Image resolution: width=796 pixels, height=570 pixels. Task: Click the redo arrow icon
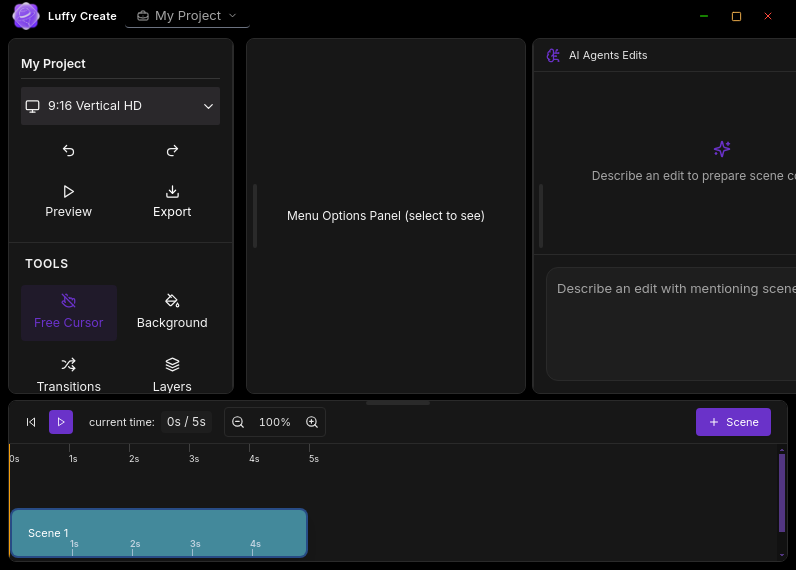coord(172,151)
